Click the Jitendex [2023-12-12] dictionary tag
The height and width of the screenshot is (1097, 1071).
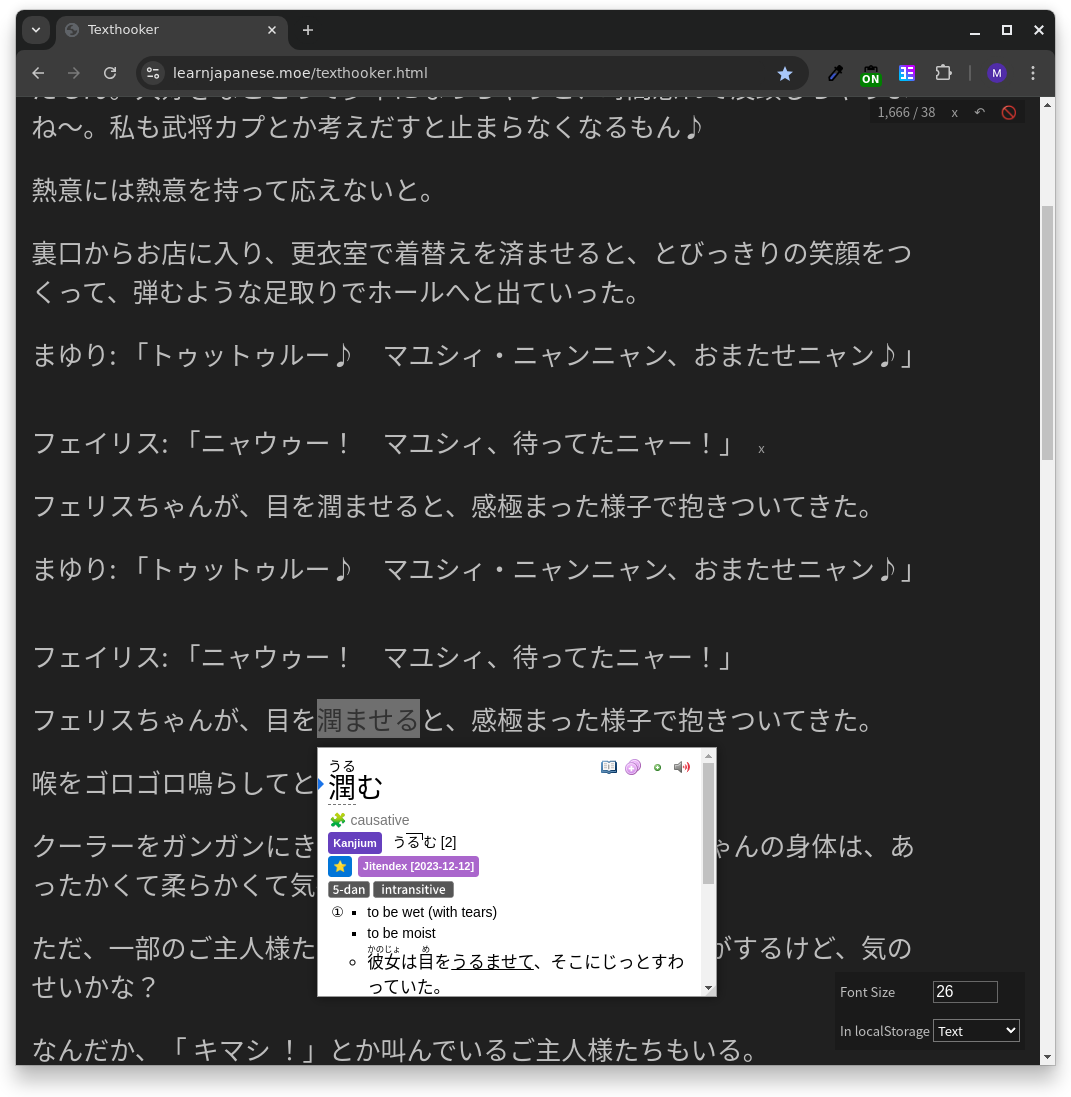[x=418, y=866]
